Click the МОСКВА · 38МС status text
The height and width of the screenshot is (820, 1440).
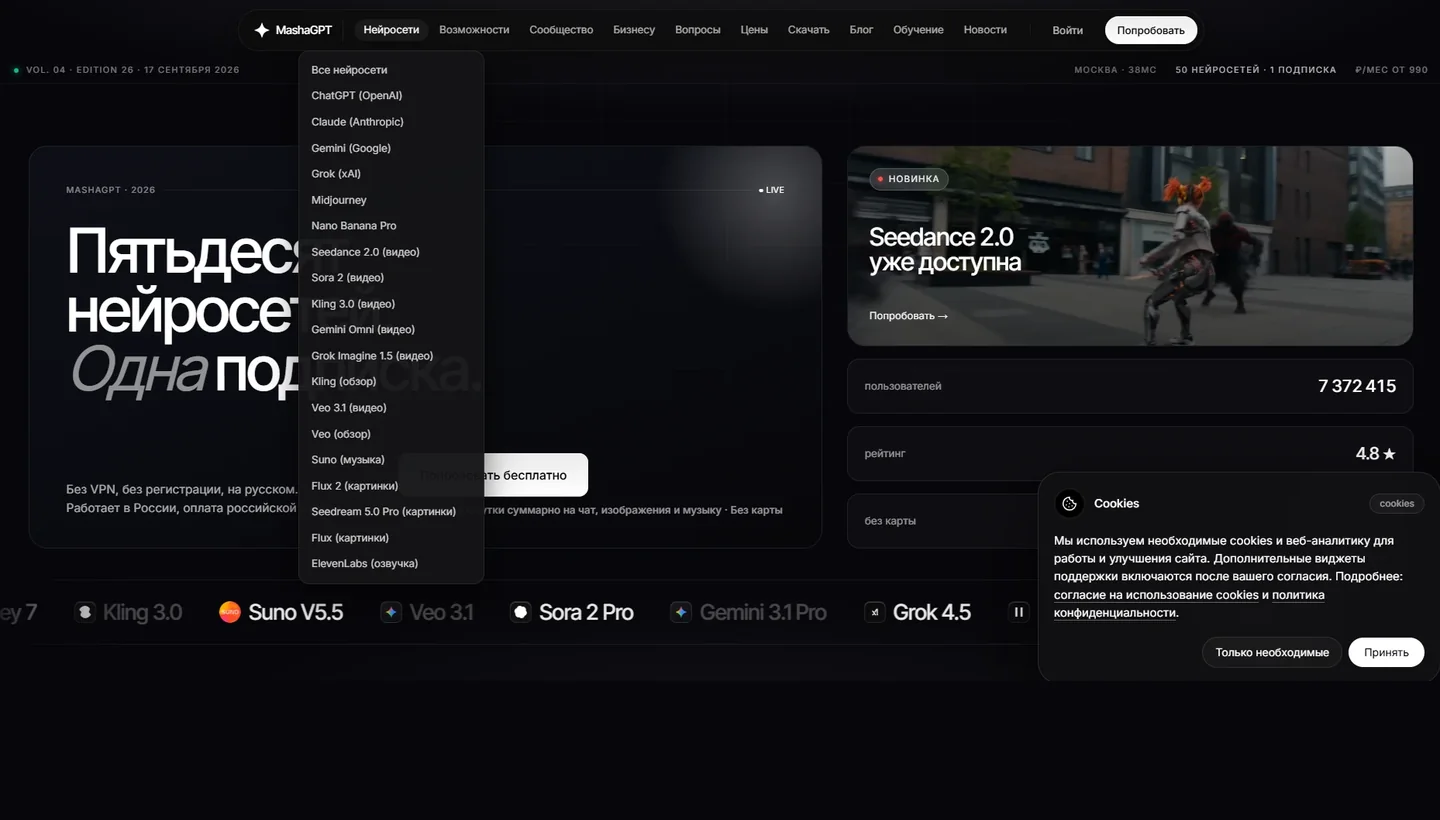click(1115, 70)
